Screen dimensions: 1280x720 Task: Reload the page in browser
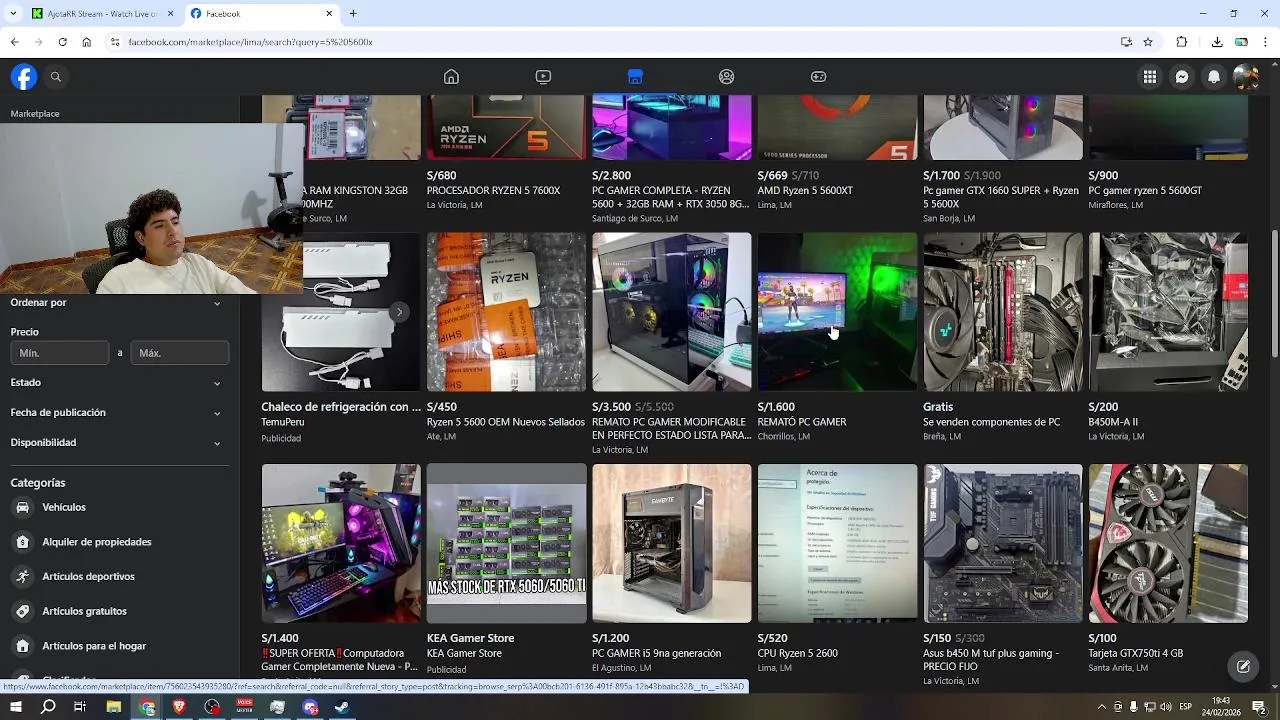[x=62, y=42]
